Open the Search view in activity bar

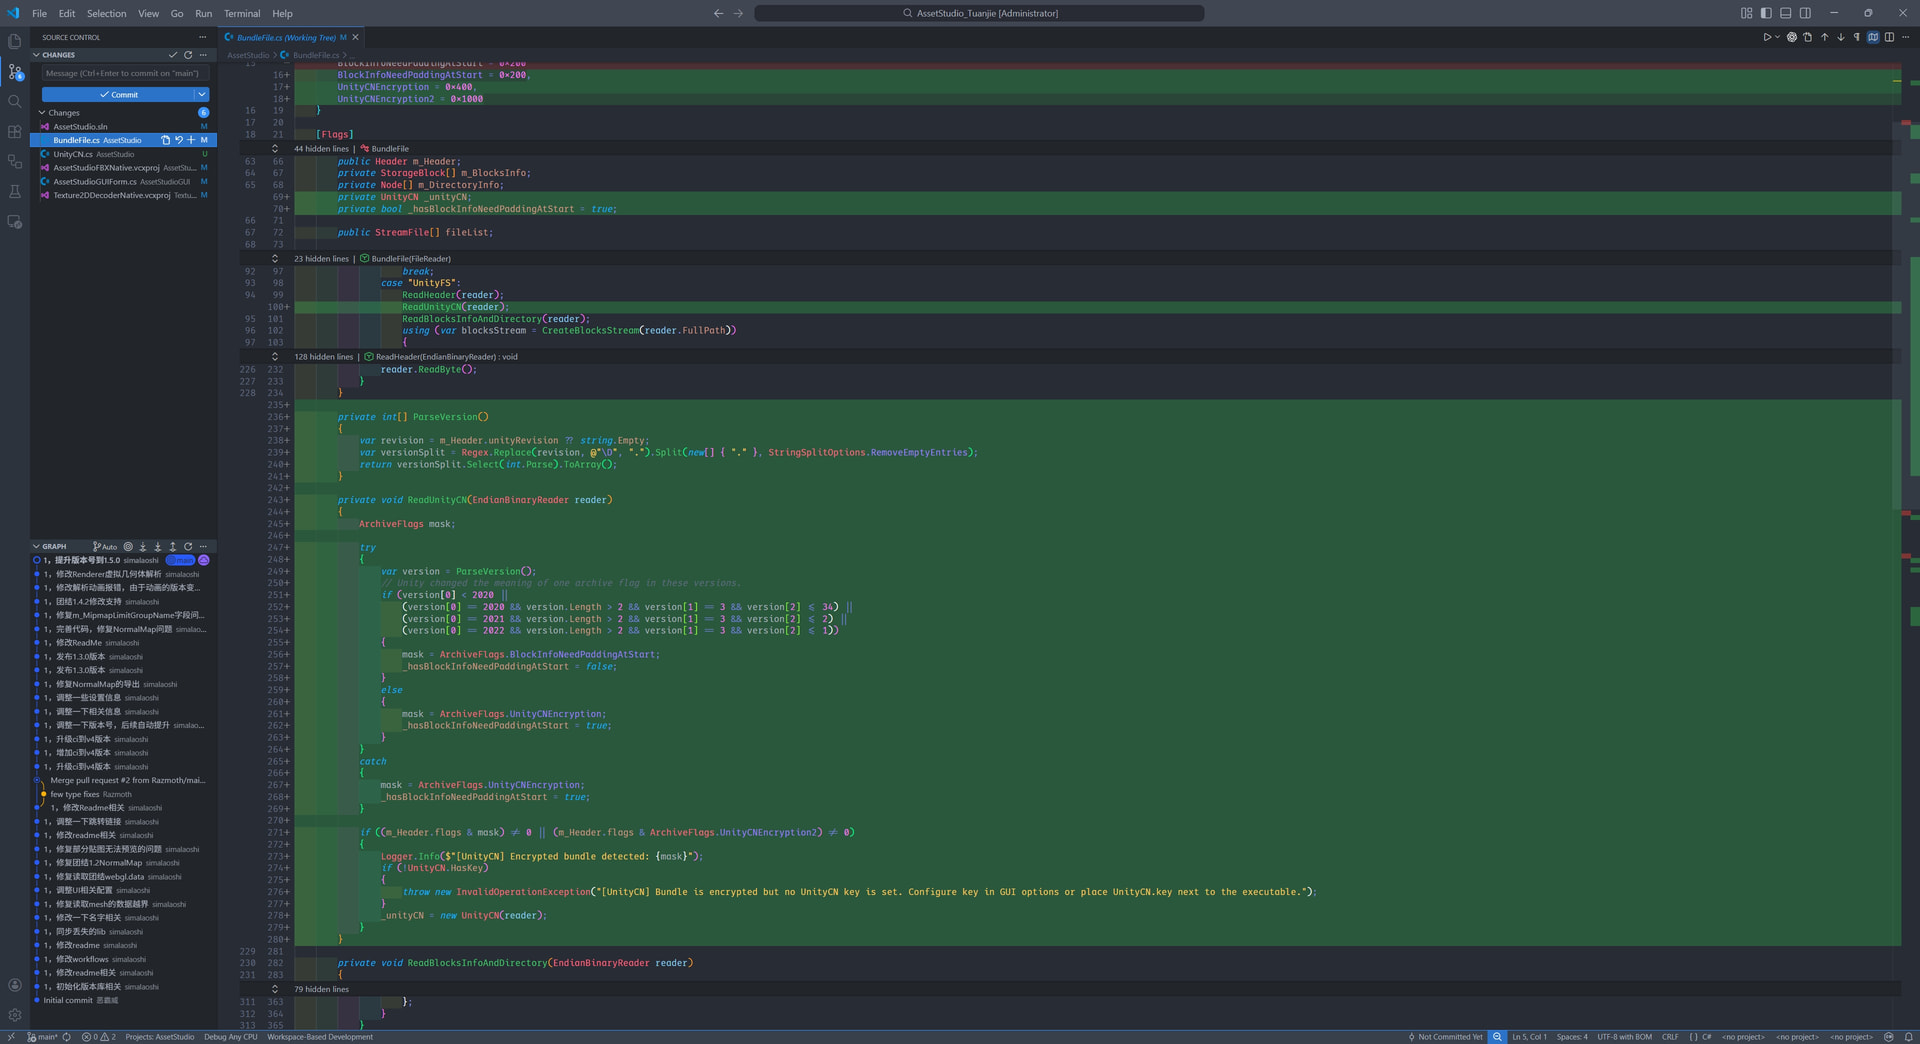15,102
